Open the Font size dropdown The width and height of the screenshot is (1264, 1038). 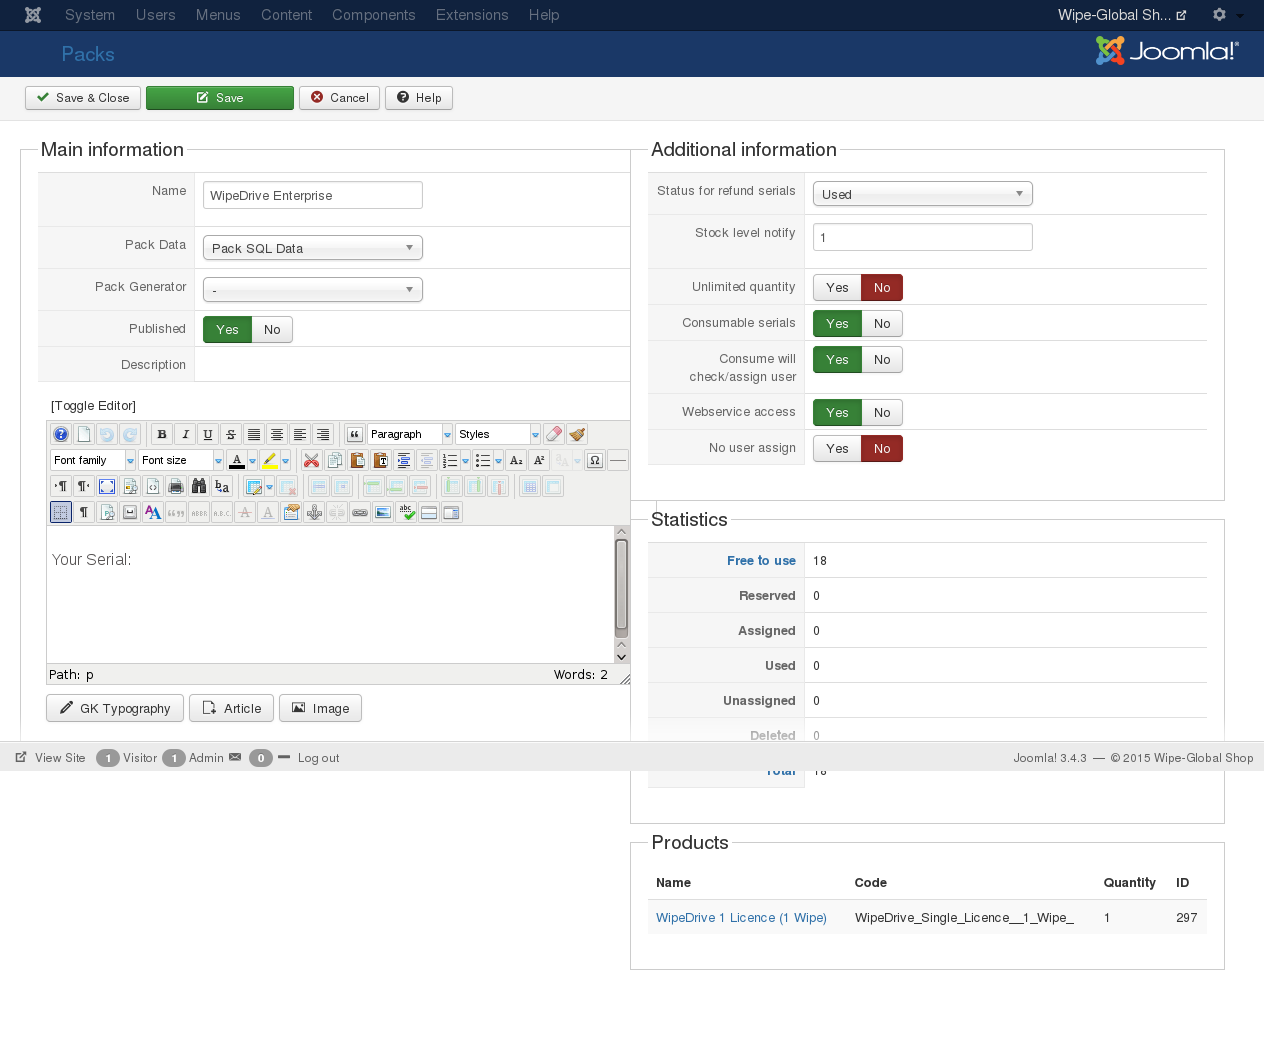(x=181, y=460)
